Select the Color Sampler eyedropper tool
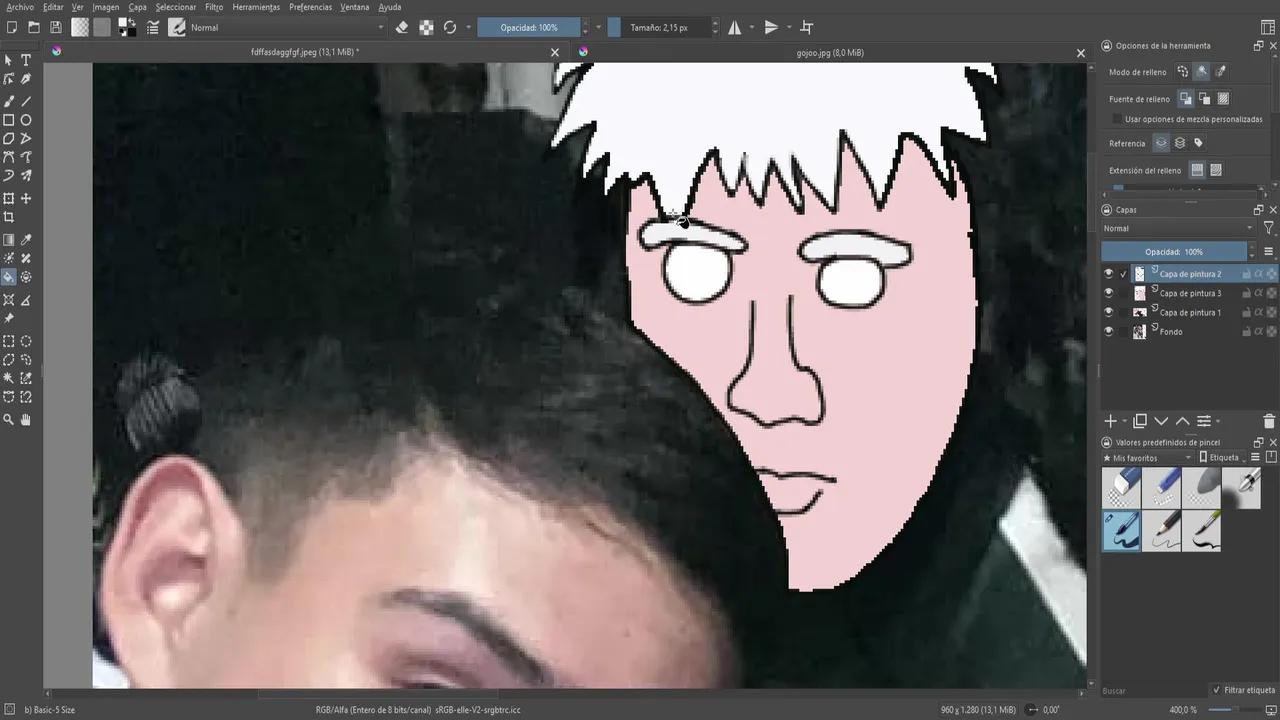Image resolution: width=1280 pixels, height=720 pixels. coord(26,240)
